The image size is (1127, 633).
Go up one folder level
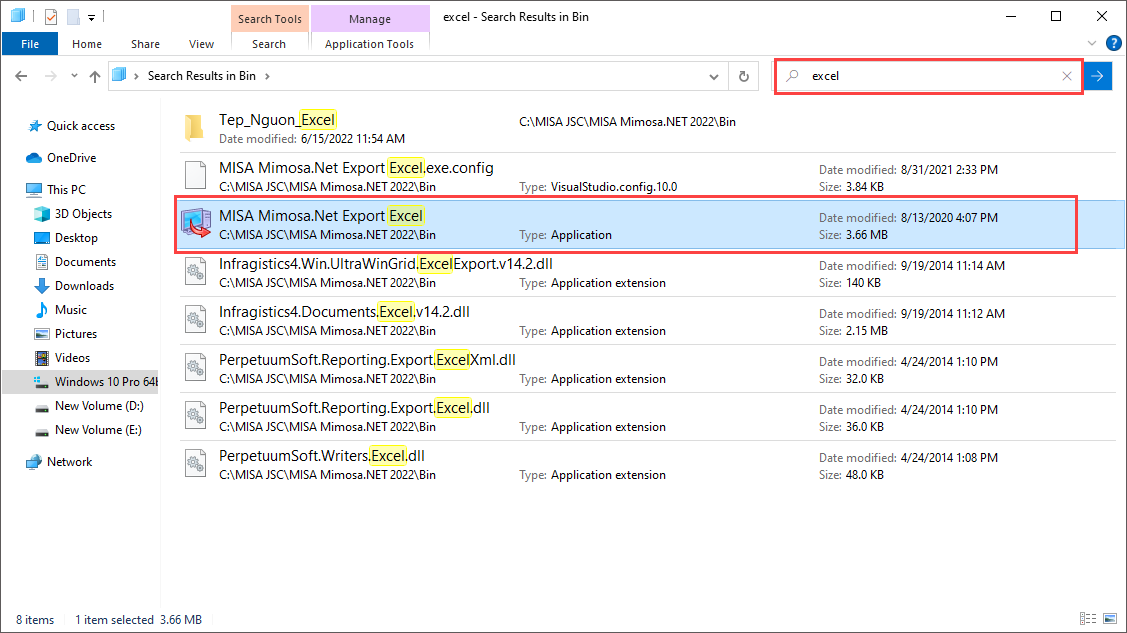tap(94, 76)
